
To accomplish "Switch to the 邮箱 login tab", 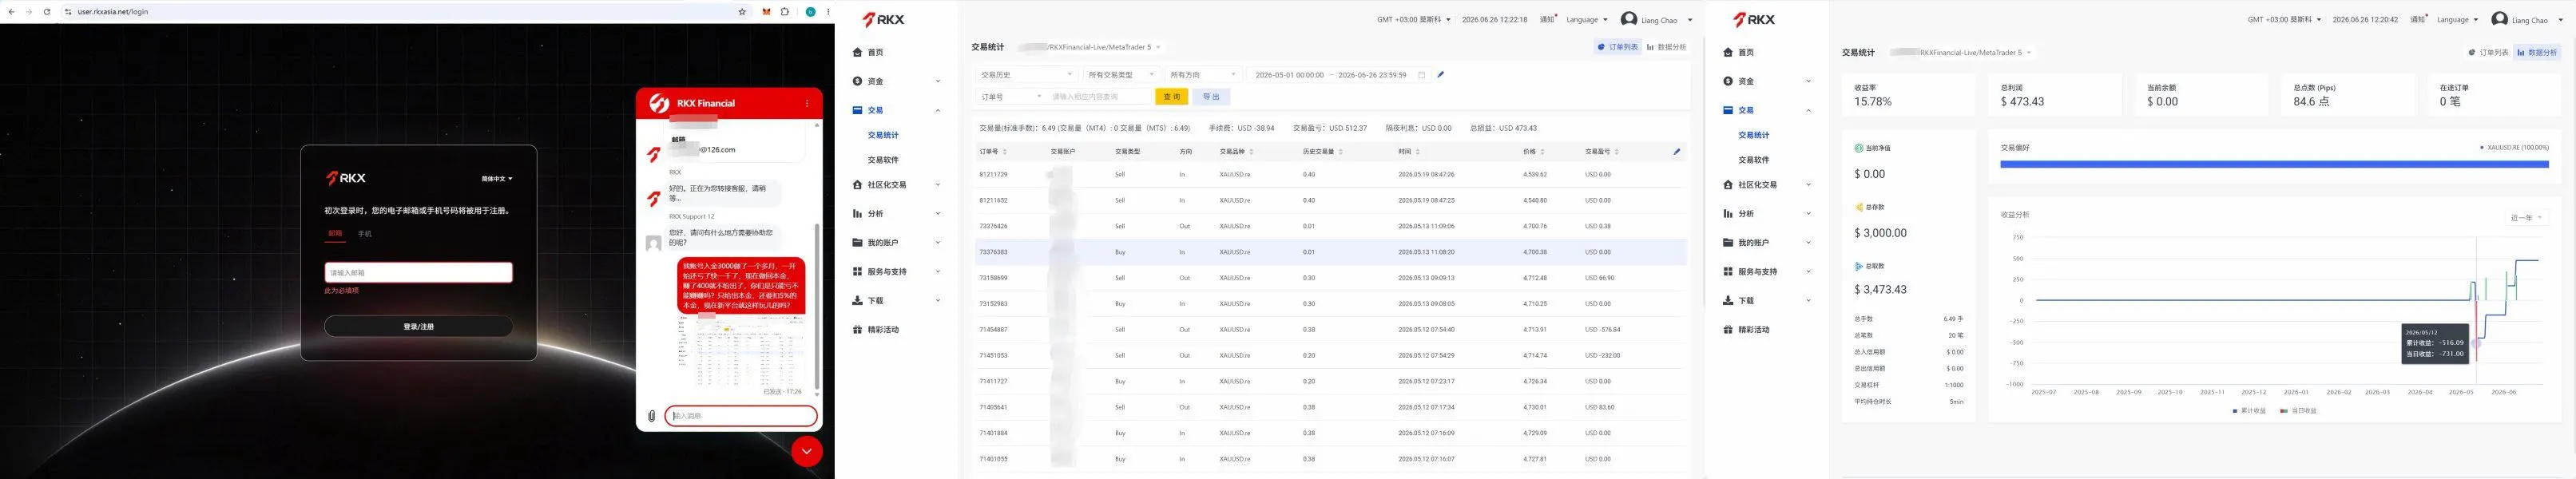I will point(335,234).
